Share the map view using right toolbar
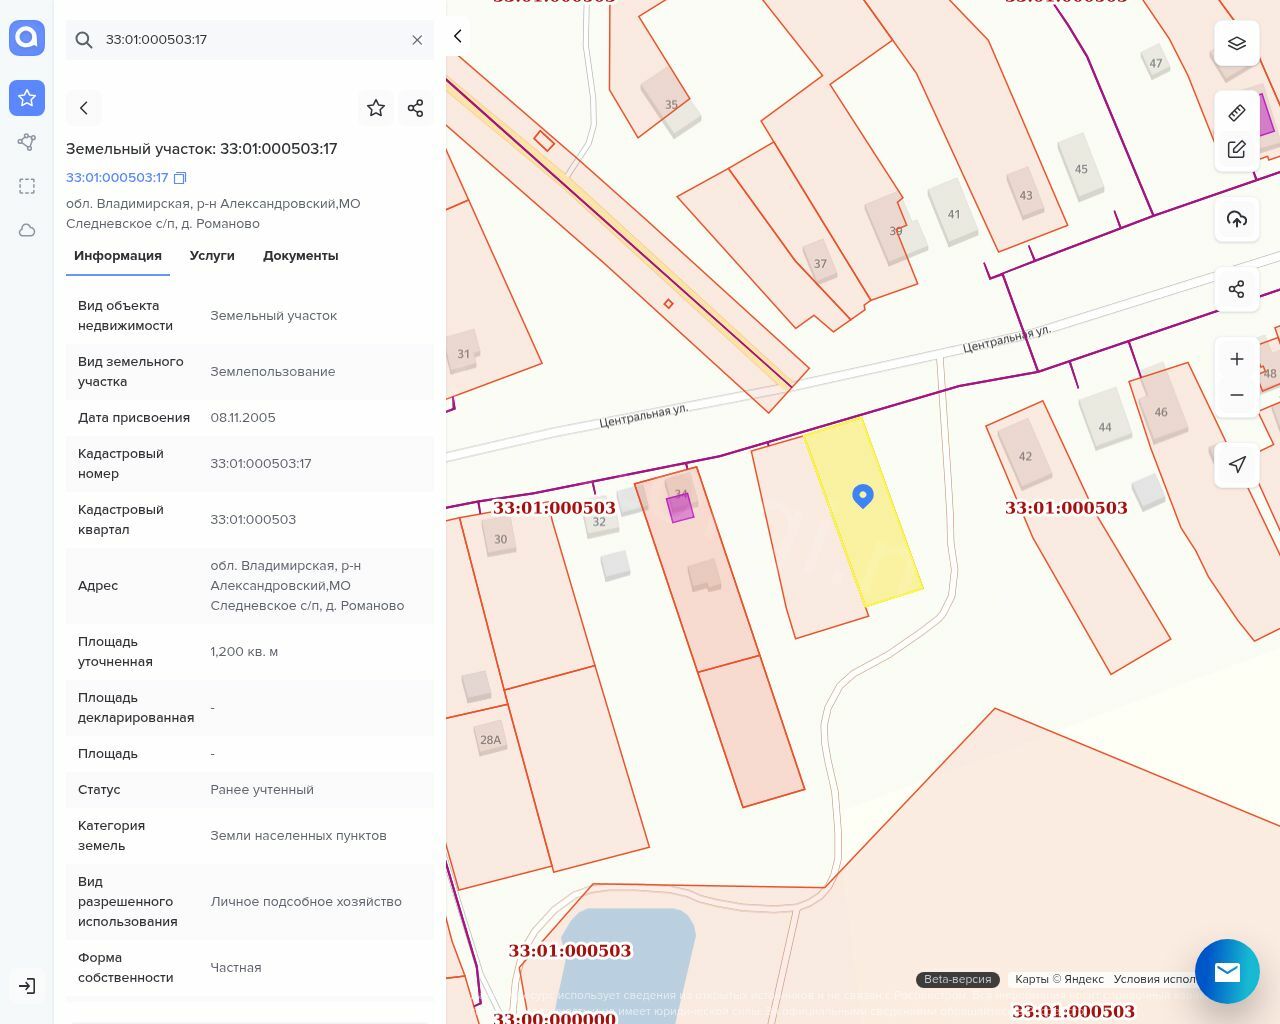Screen dimensions: 1280x1024 (x=1237, y=289)
